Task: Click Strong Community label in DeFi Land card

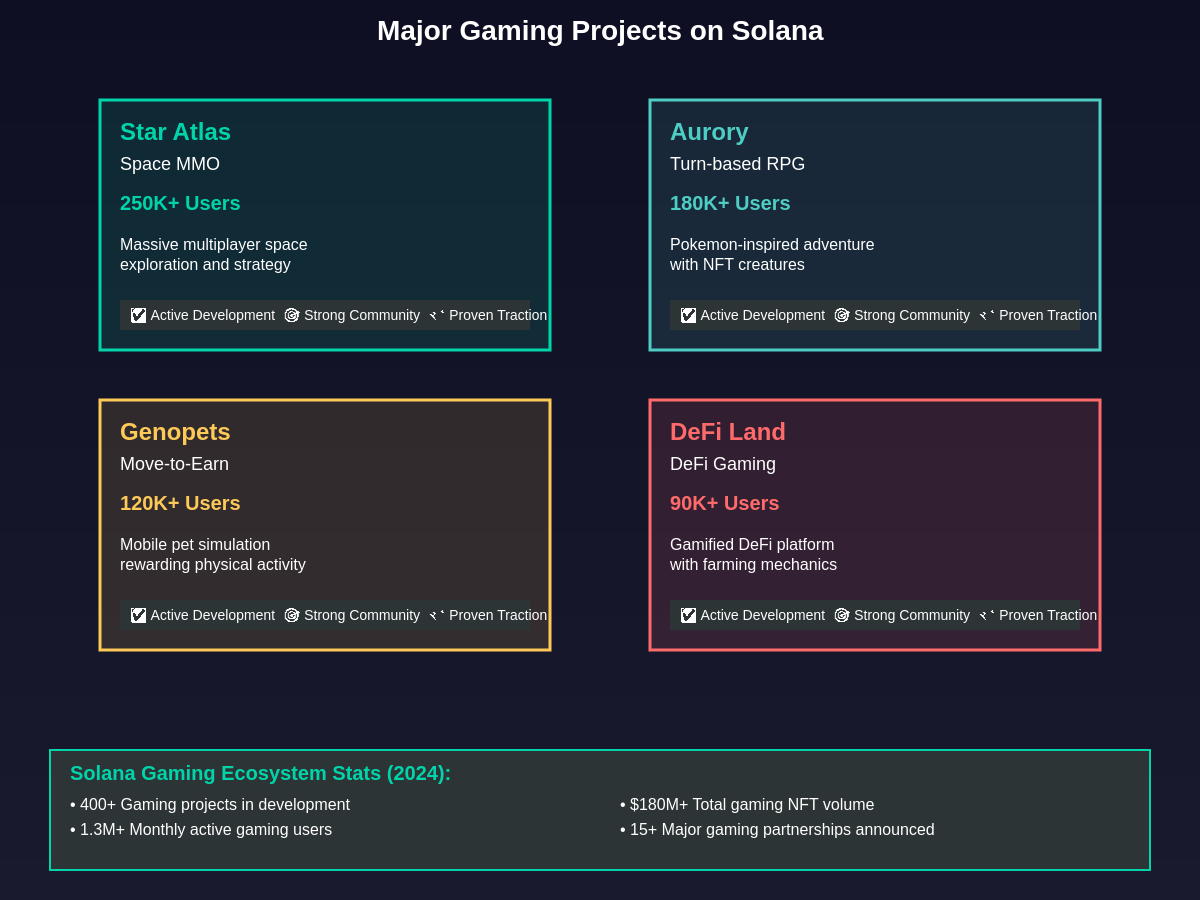Action: pos(912,615)
